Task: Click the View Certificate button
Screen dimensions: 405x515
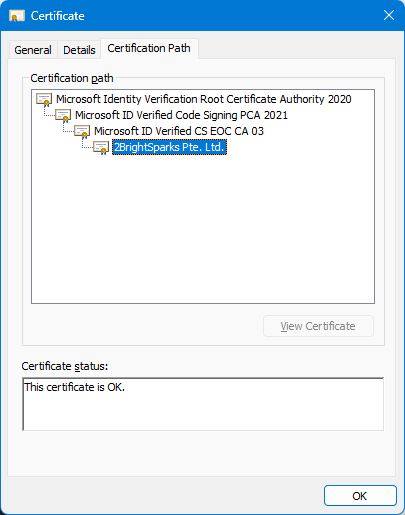Action: pyautogui.click(x=318, y=326)
